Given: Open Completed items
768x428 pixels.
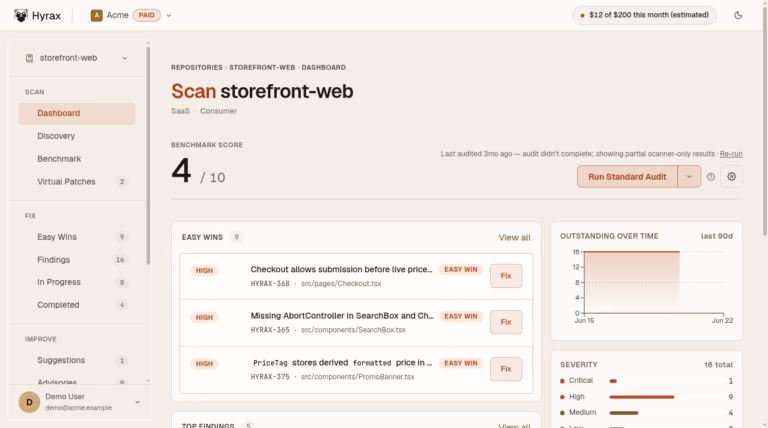Looking at the screenshot, I should coord(77,305).
